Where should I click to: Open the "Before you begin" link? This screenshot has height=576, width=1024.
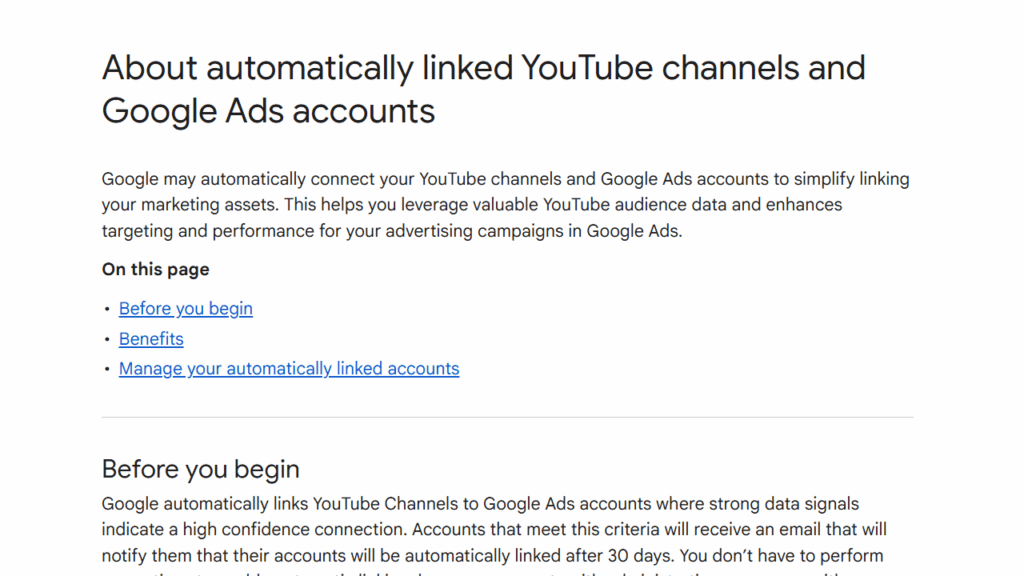click(x=185, y=309)
